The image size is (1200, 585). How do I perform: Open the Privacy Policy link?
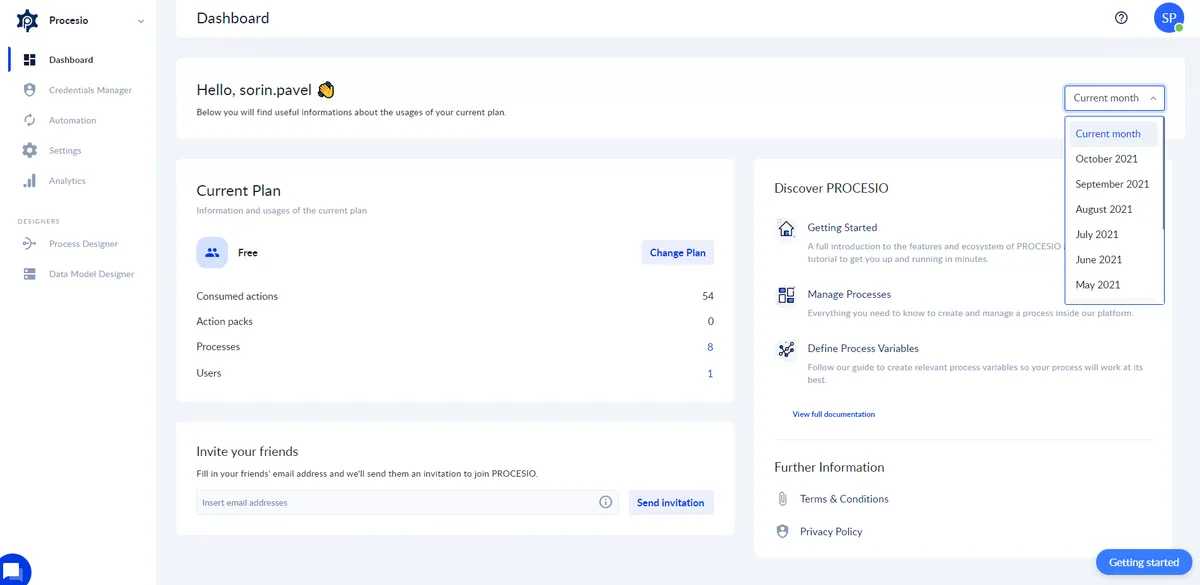(x=831, y=532)
